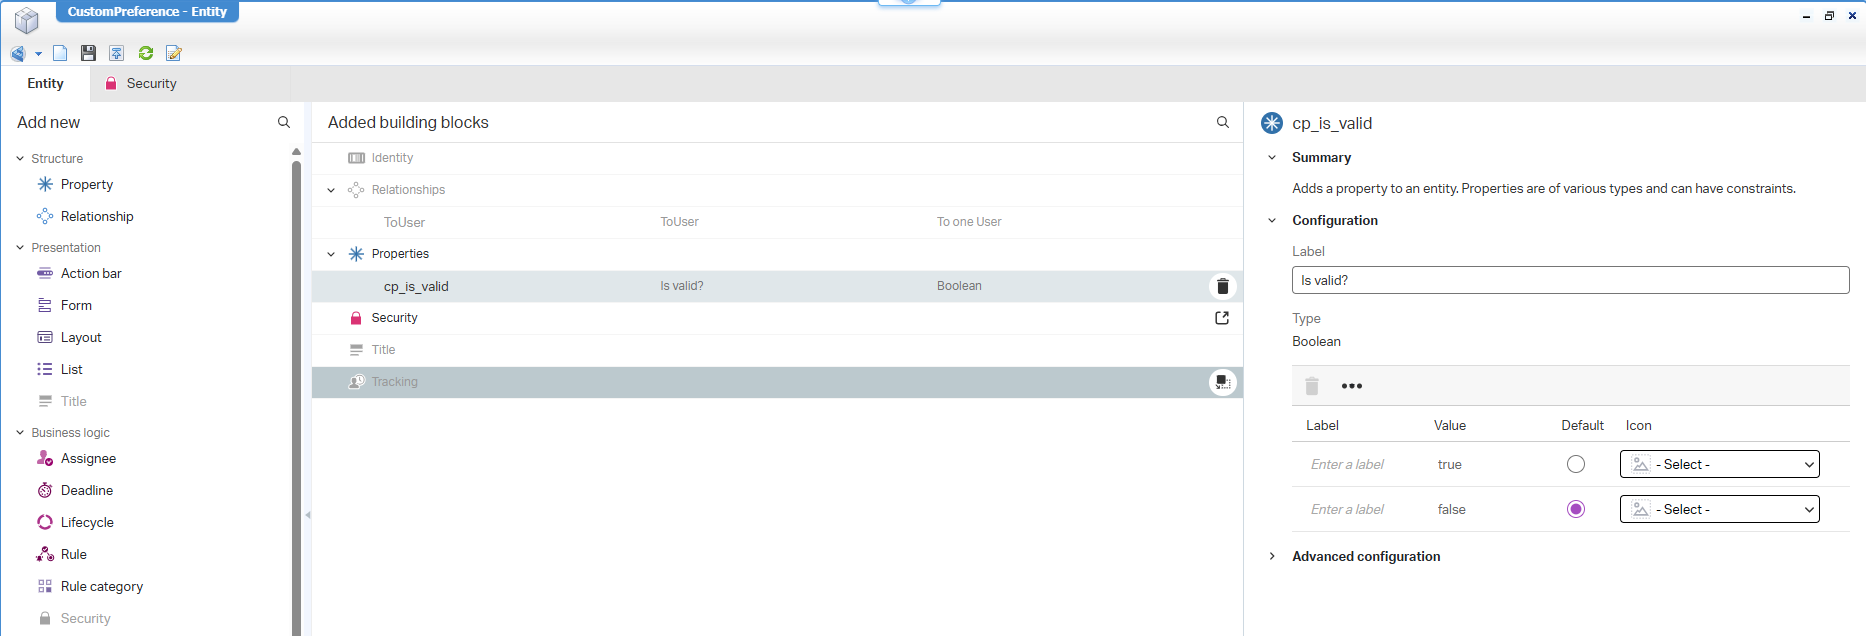Add a Relationship from Structure list
Screen dimensions: 1866x636
pyautogui.click(x=96, y=216)
